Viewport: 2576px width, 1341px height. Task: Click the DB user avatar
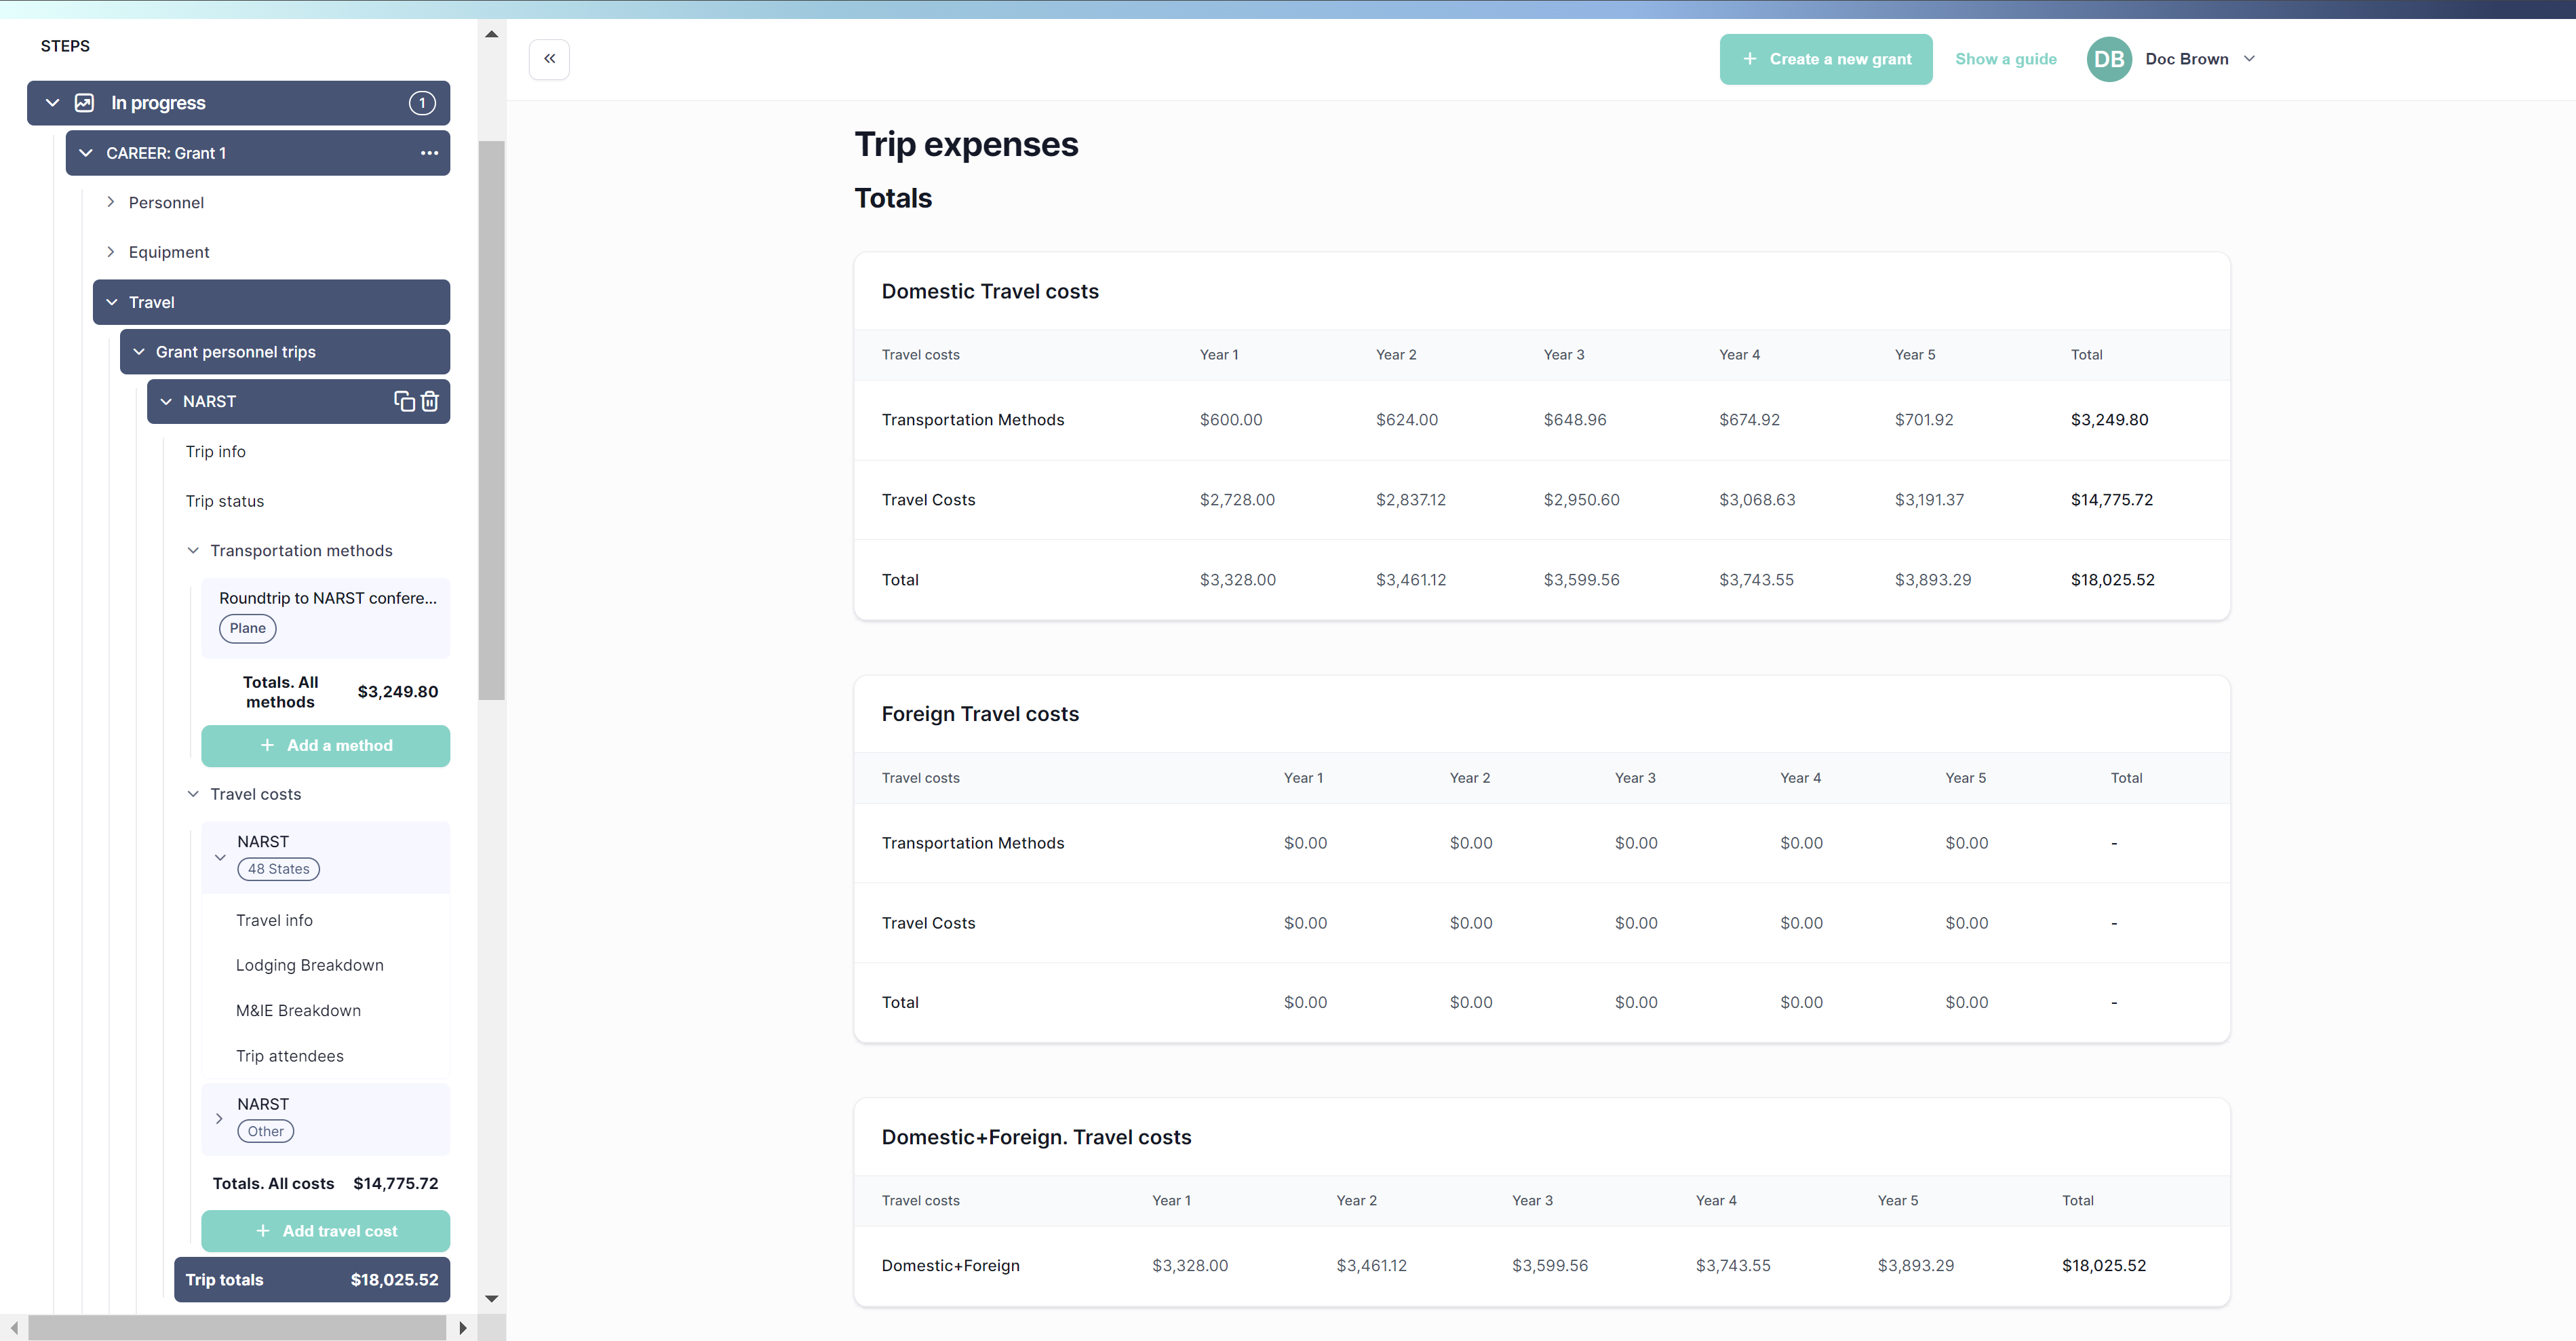[x=2108, y=59]
